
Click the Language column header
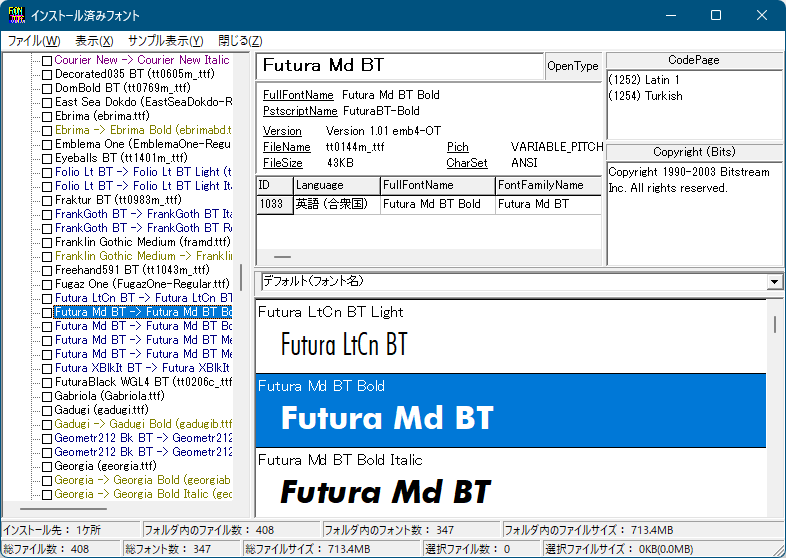coord(335,185)
